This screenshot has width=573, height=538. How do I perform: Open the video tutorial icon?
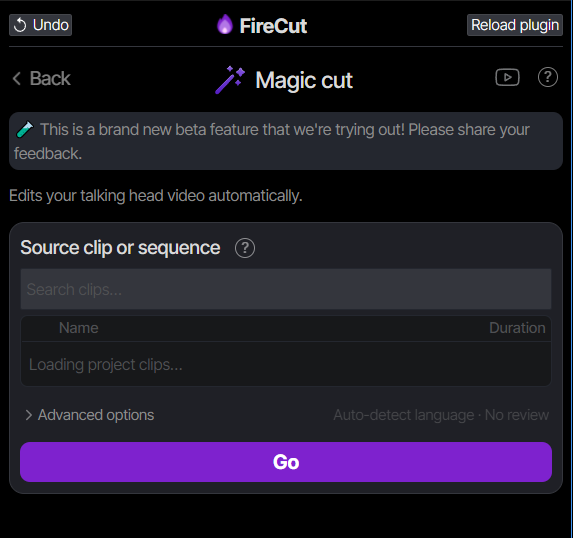pyautogui.click(x=507, y=77)
